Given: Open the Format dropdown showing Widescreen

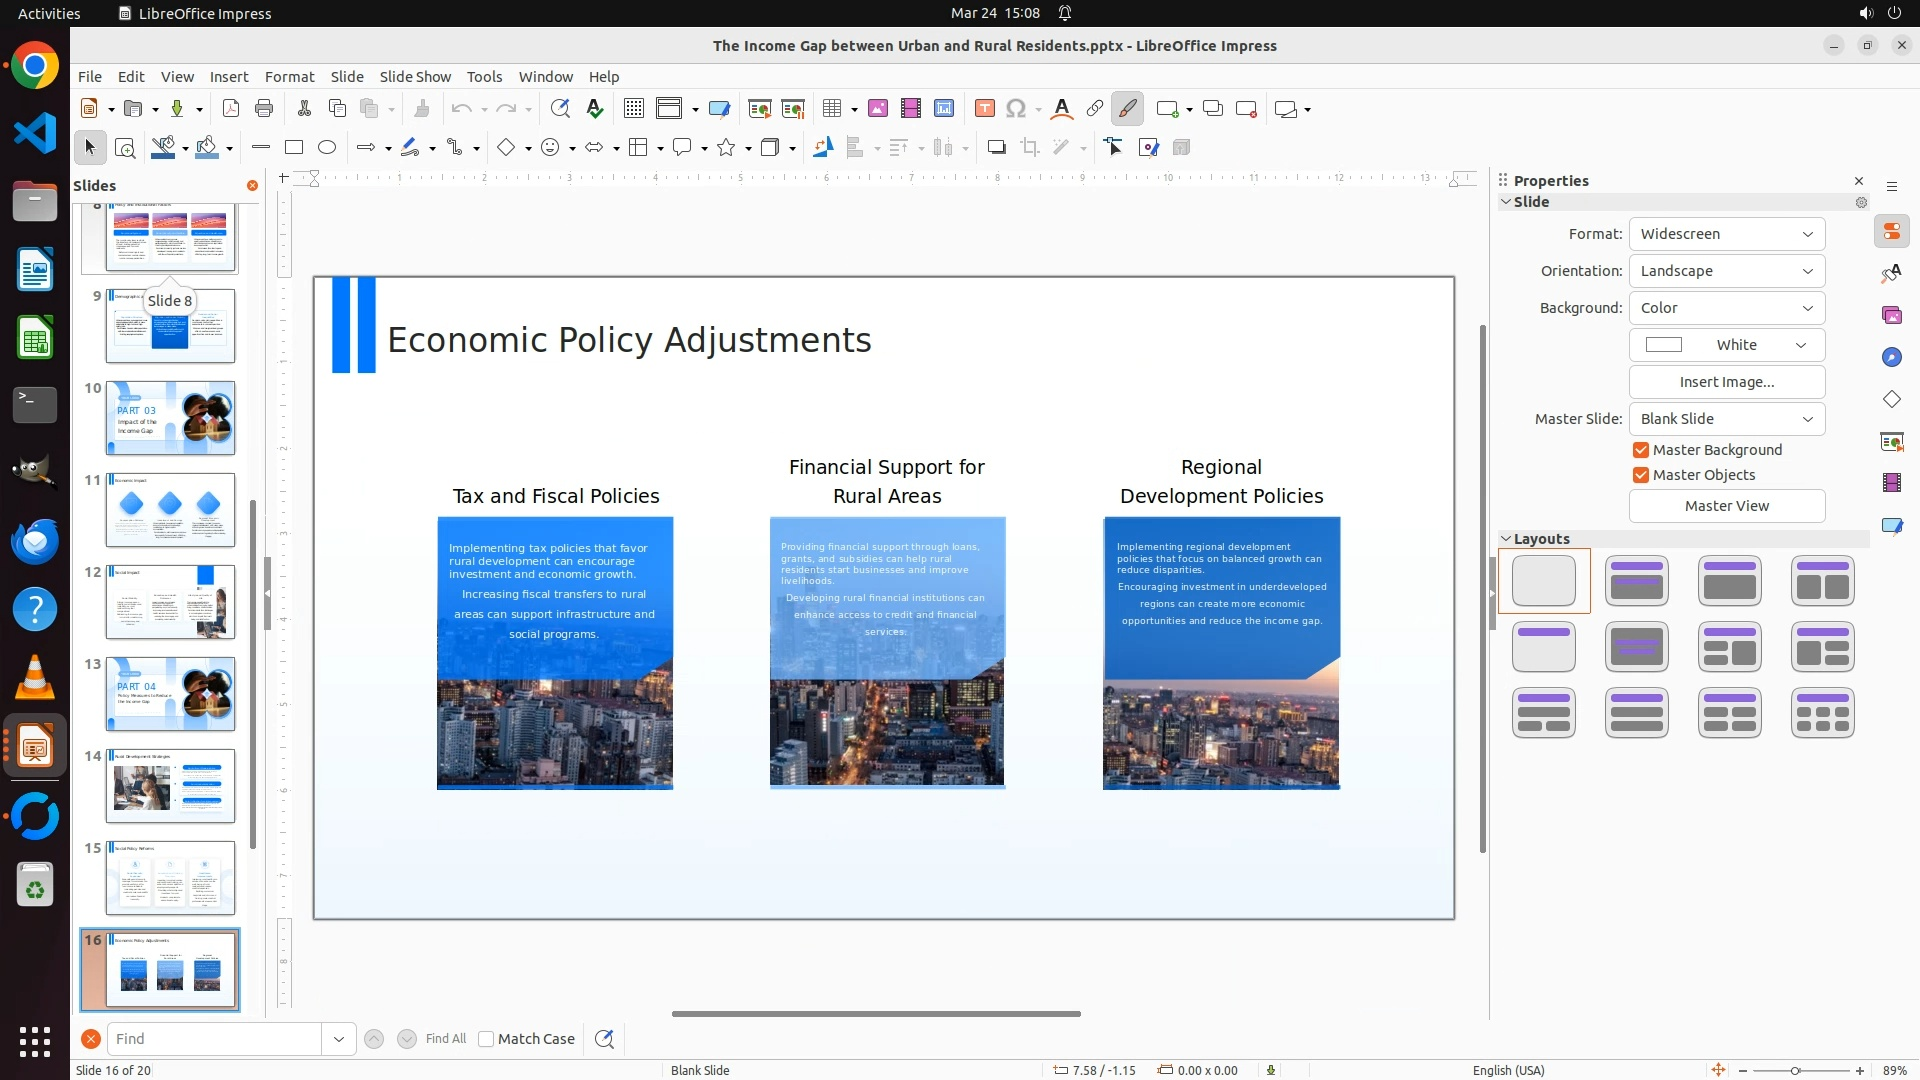Looking at the screenshot, I should (1726, 234).
